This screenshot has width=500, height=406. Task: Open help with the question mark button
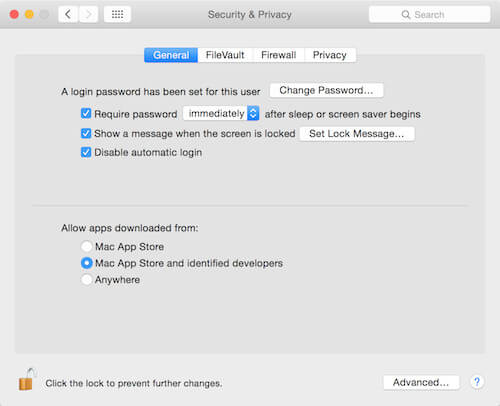coord(477,382)
